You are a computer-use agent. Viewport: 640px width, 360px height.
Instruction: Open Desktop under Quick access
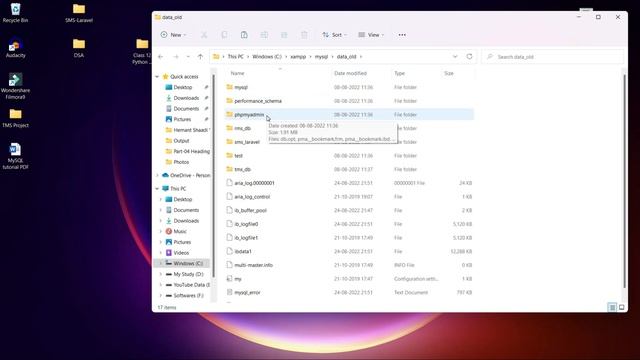click(182, 87)
